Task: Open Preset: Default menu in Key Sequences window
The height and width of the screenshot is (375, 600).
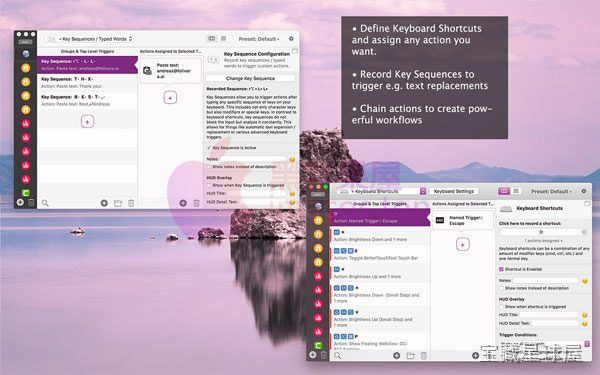Action: pos(259,39)
